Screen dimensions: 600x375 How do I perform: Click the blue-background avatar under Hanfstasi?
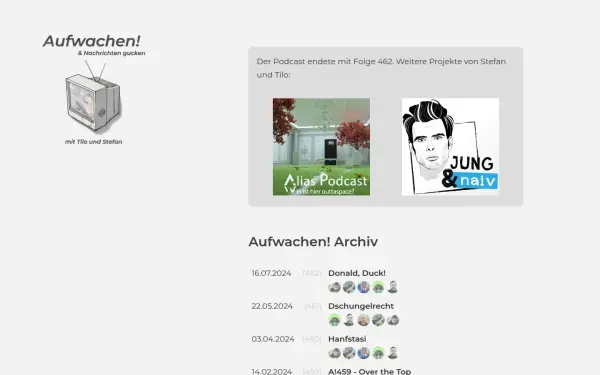[364, 353]
